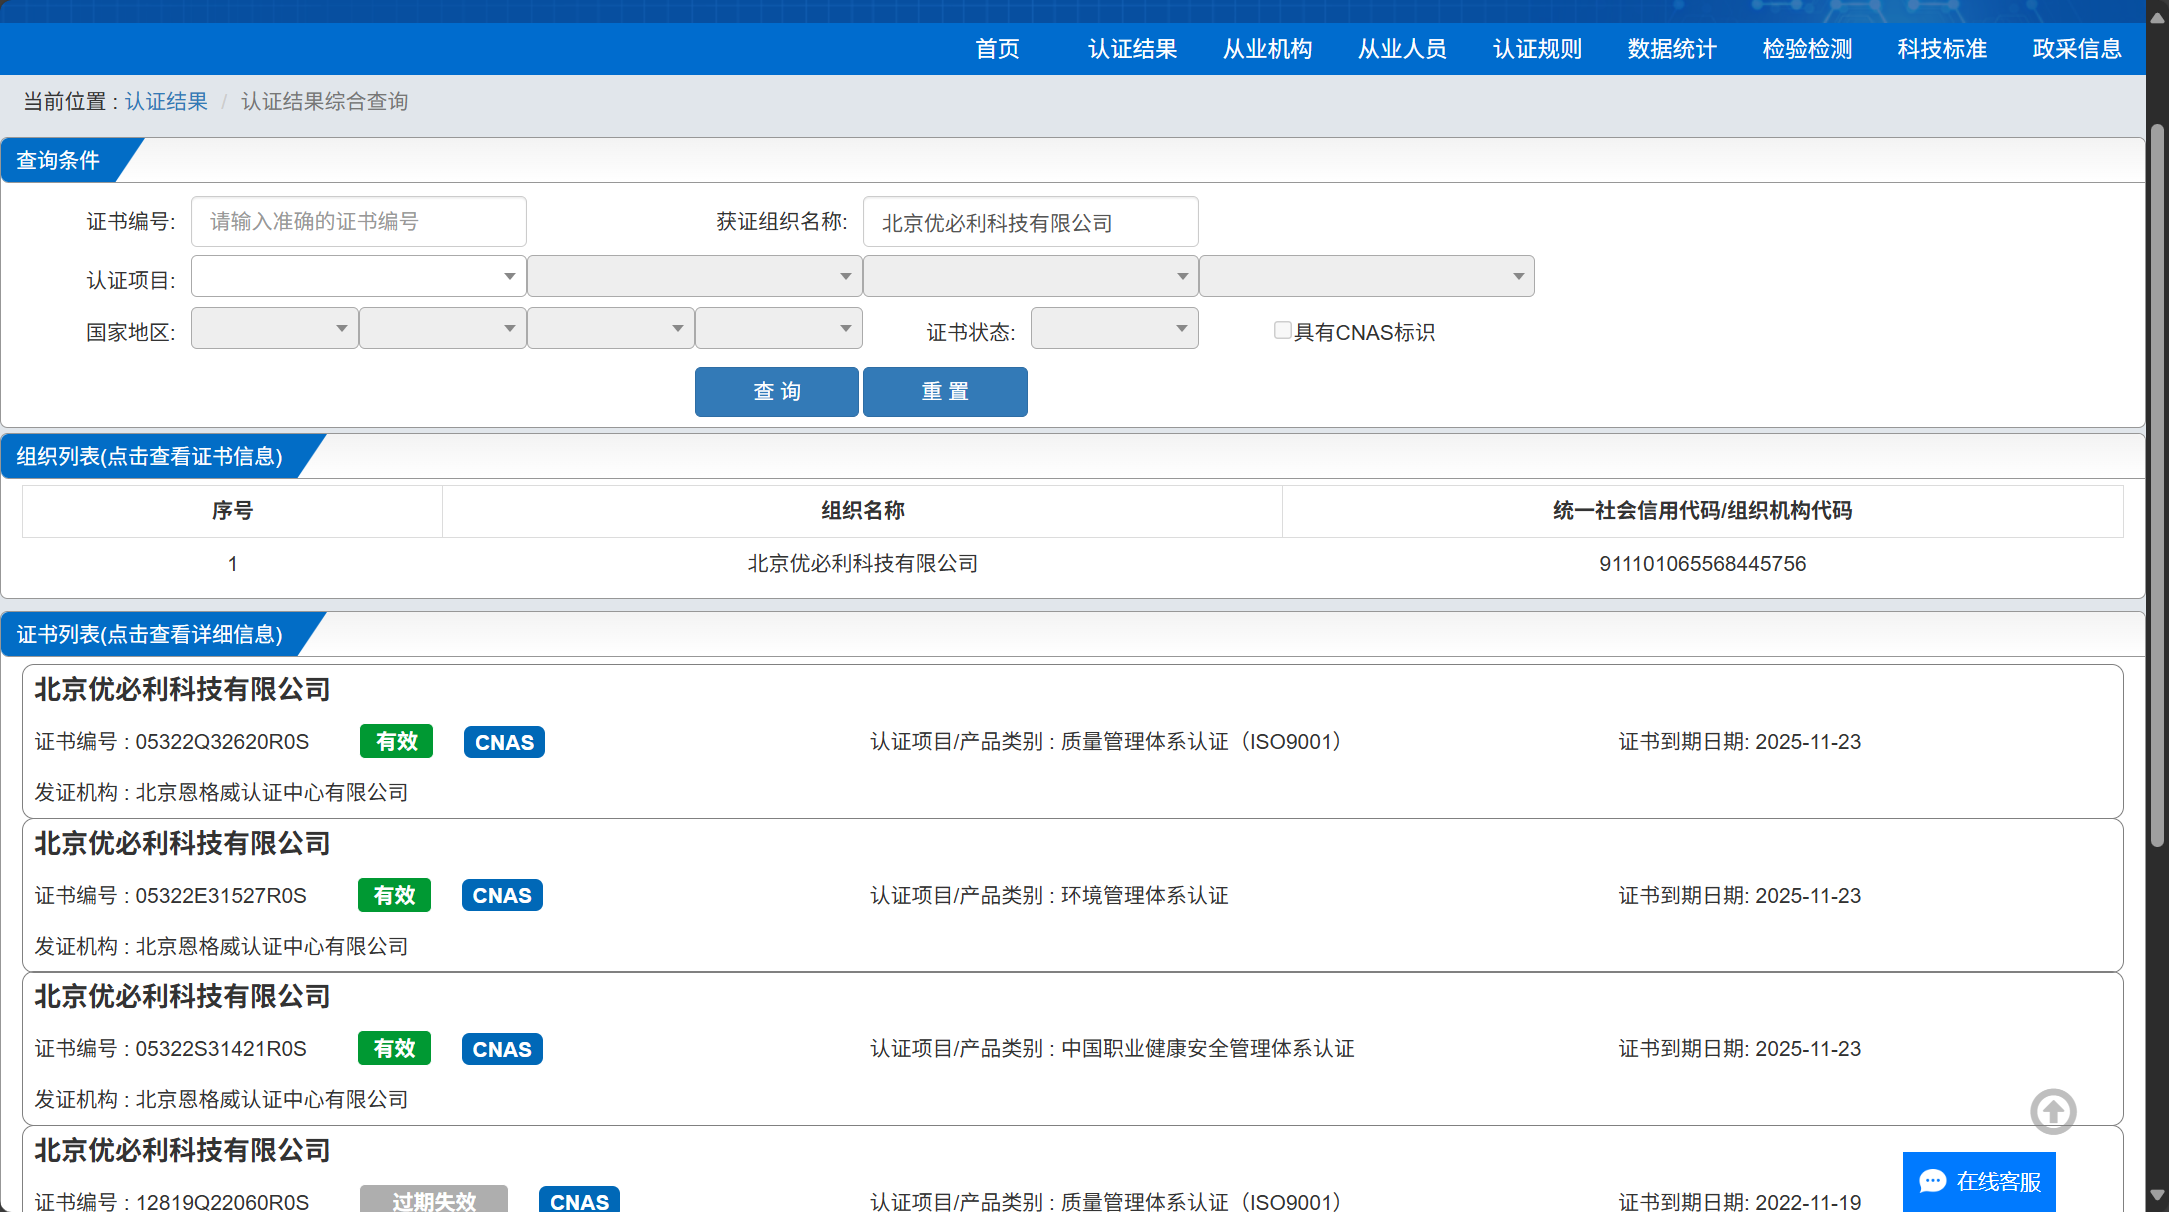This screenshot has height=1212, width=2169.
Task: Click 有效 badge on certificate 05322Q32620R0S
Action: [396, 741]
